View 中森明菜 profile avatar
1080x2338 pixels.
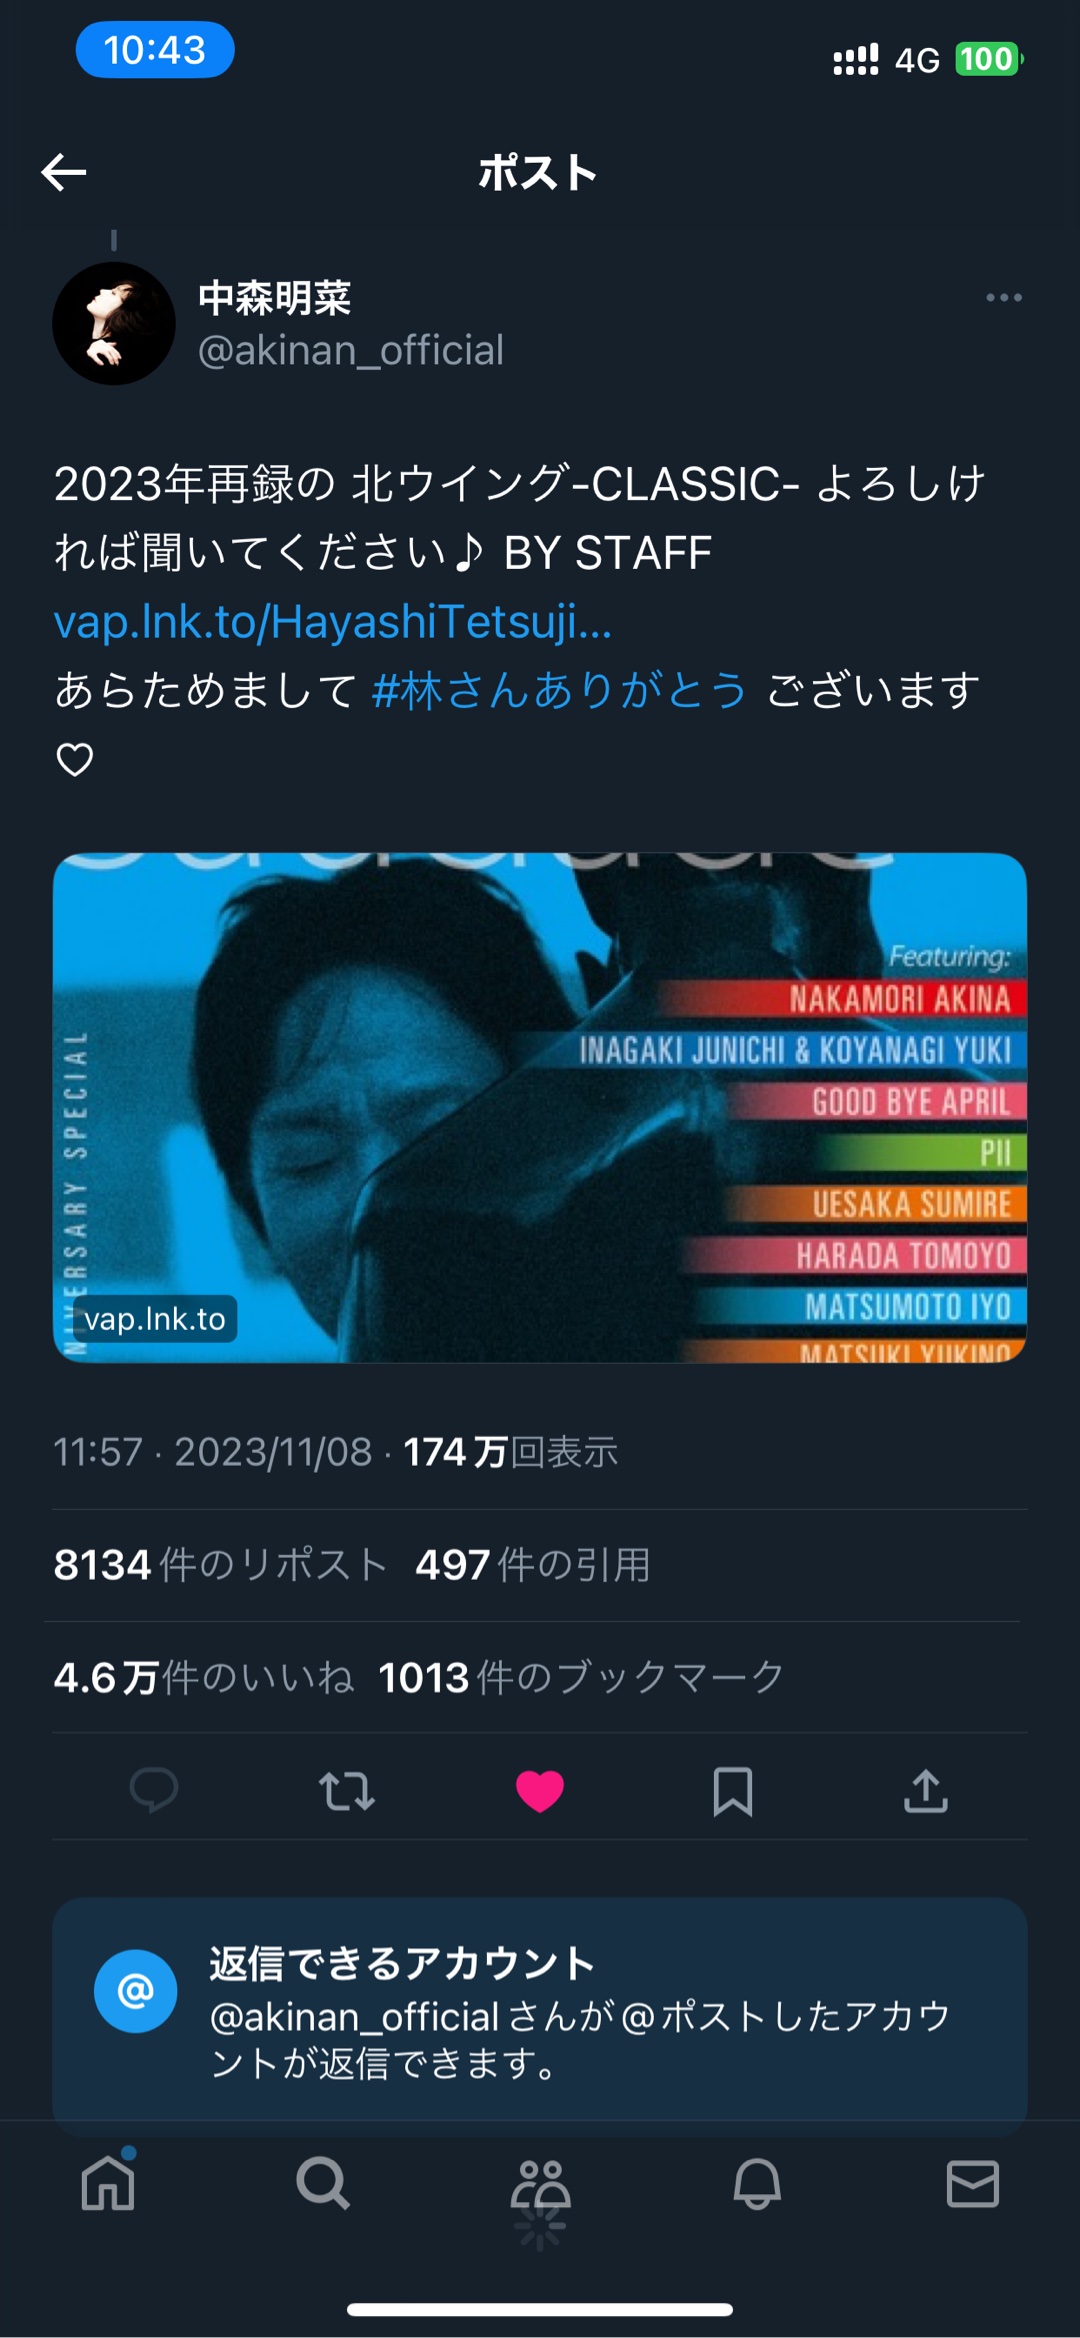coord(114,323)
